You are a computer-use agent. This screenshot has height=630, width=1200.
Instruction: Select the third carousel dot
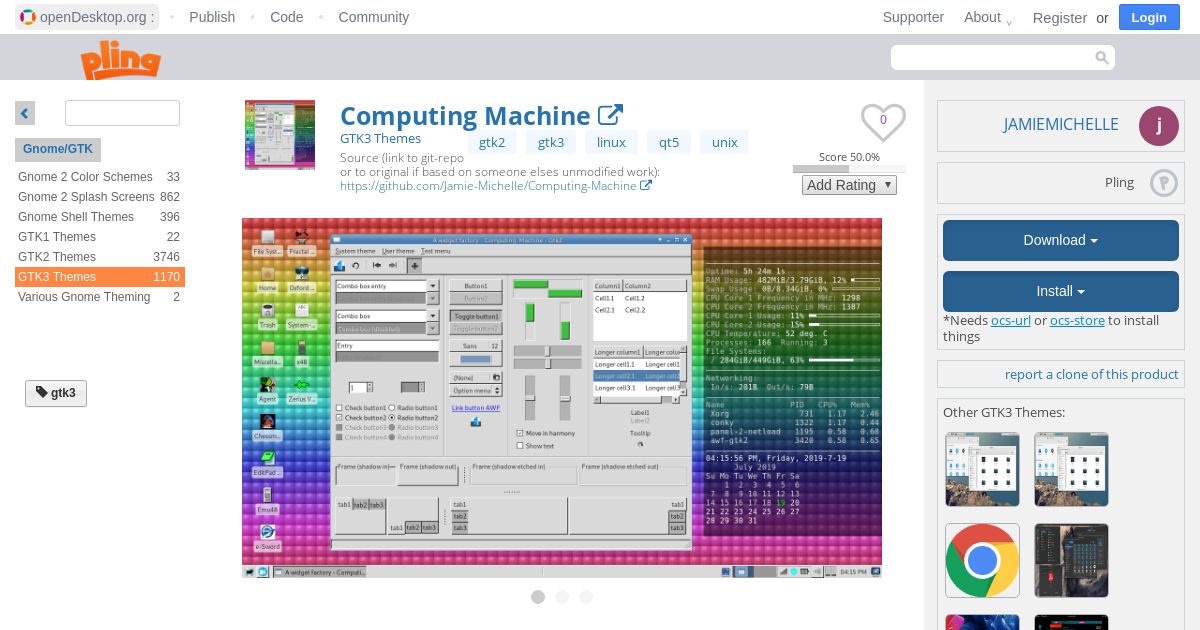coord(586,597)
